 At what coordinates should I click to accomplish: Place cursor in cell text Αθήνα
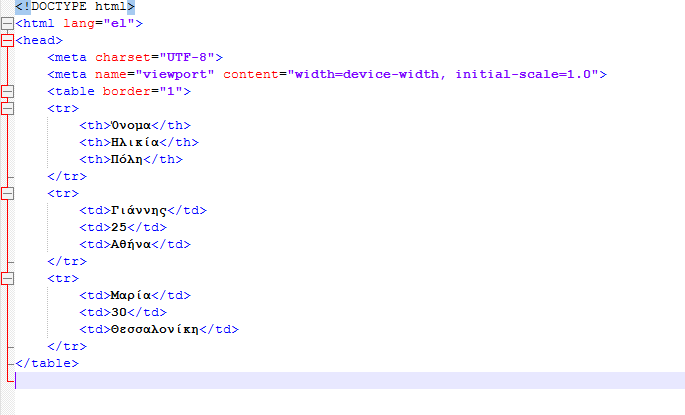click(131, 245)
